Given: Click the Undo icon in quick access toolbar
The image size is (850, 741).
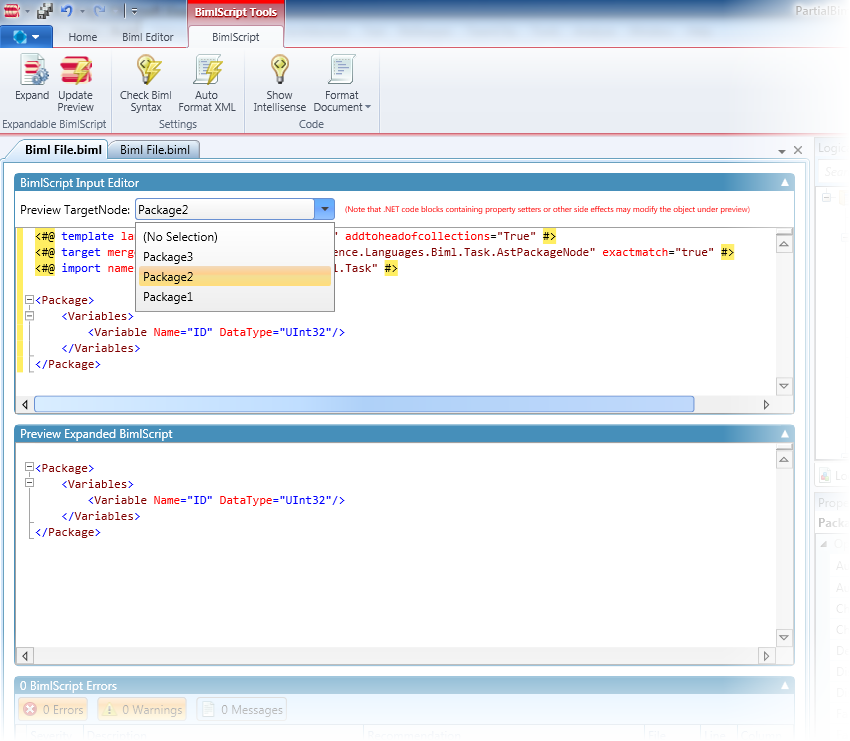Looking at the screenshot, I should coord(67,10).
